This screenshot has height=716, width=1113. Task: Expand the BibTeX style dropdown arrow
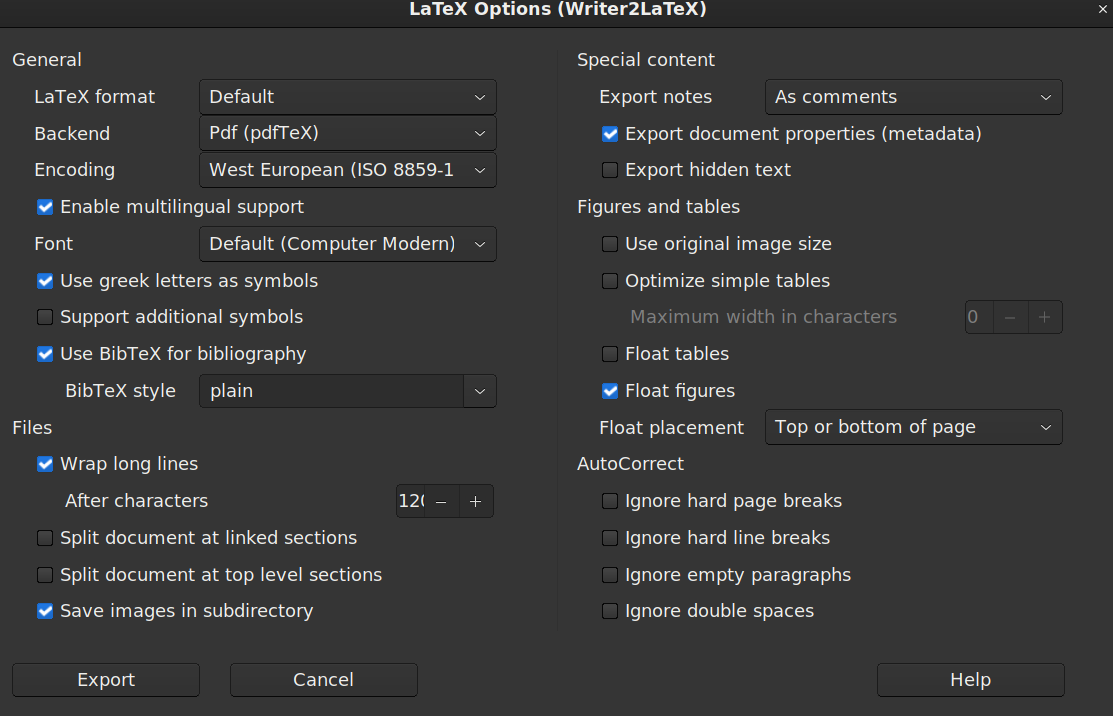pyautogui.click(x=480, y=391)
